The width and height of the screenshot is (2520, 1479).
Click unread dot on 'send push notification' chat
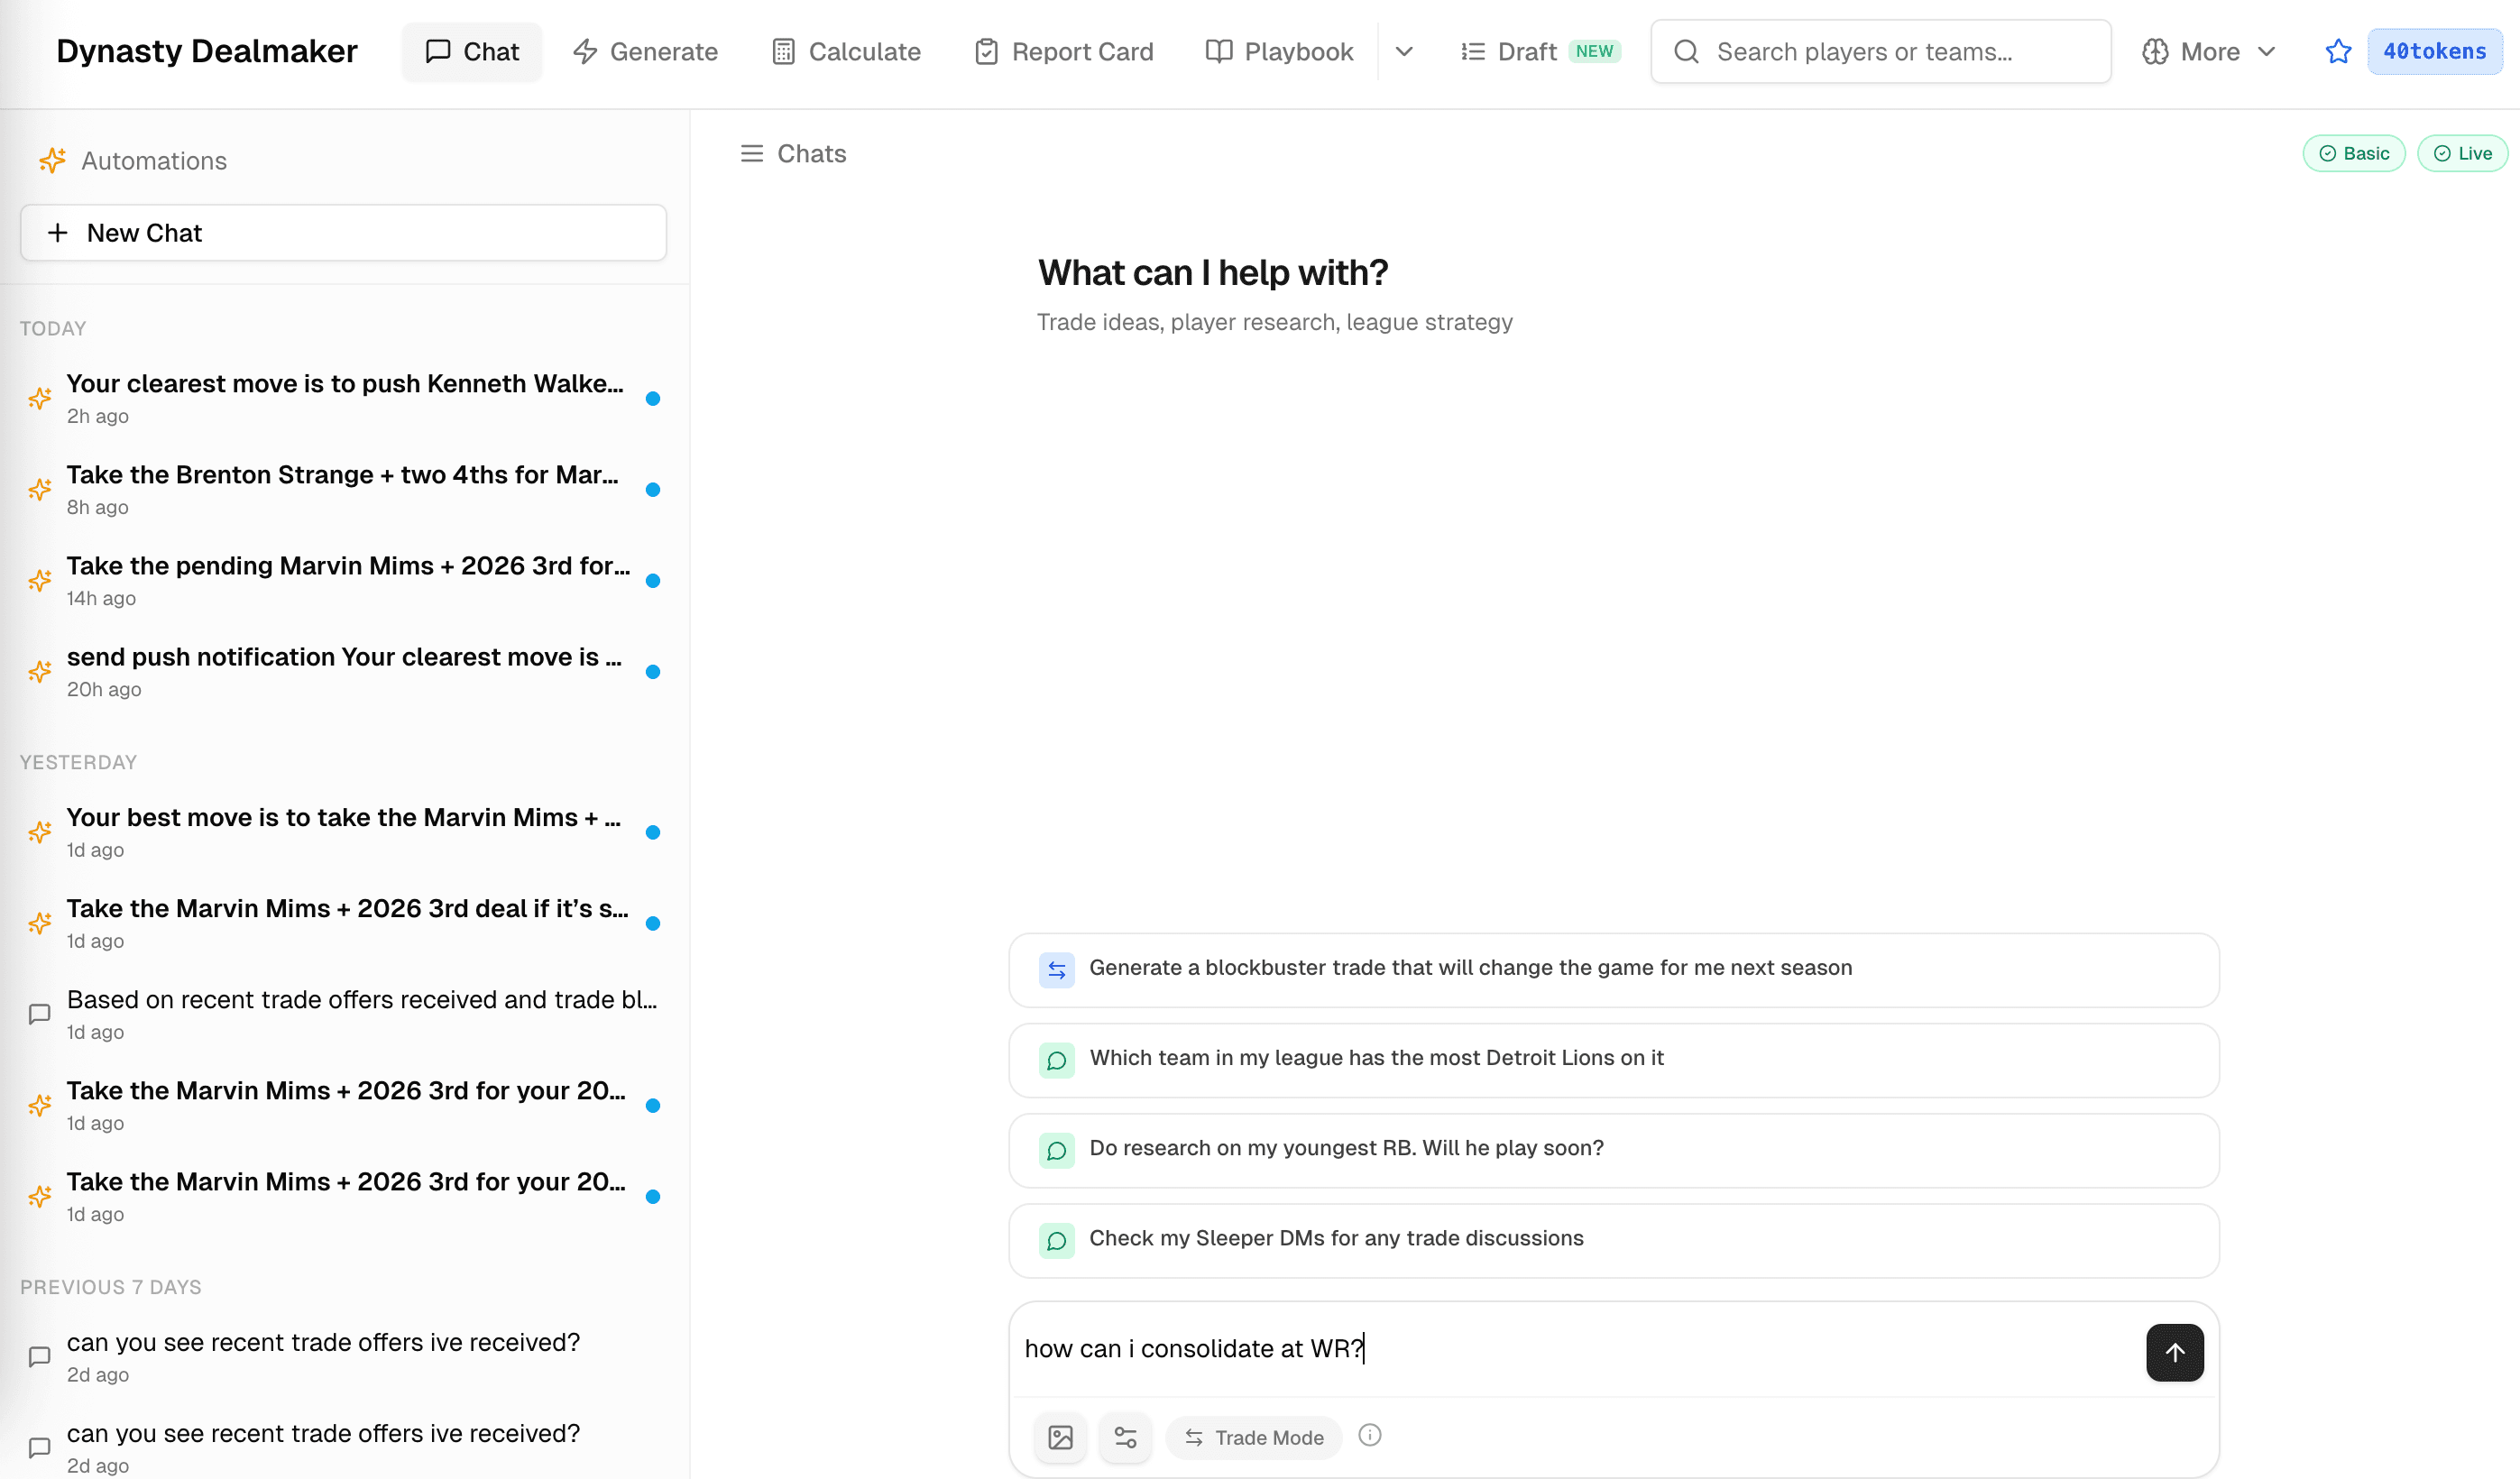coord(653,672)
